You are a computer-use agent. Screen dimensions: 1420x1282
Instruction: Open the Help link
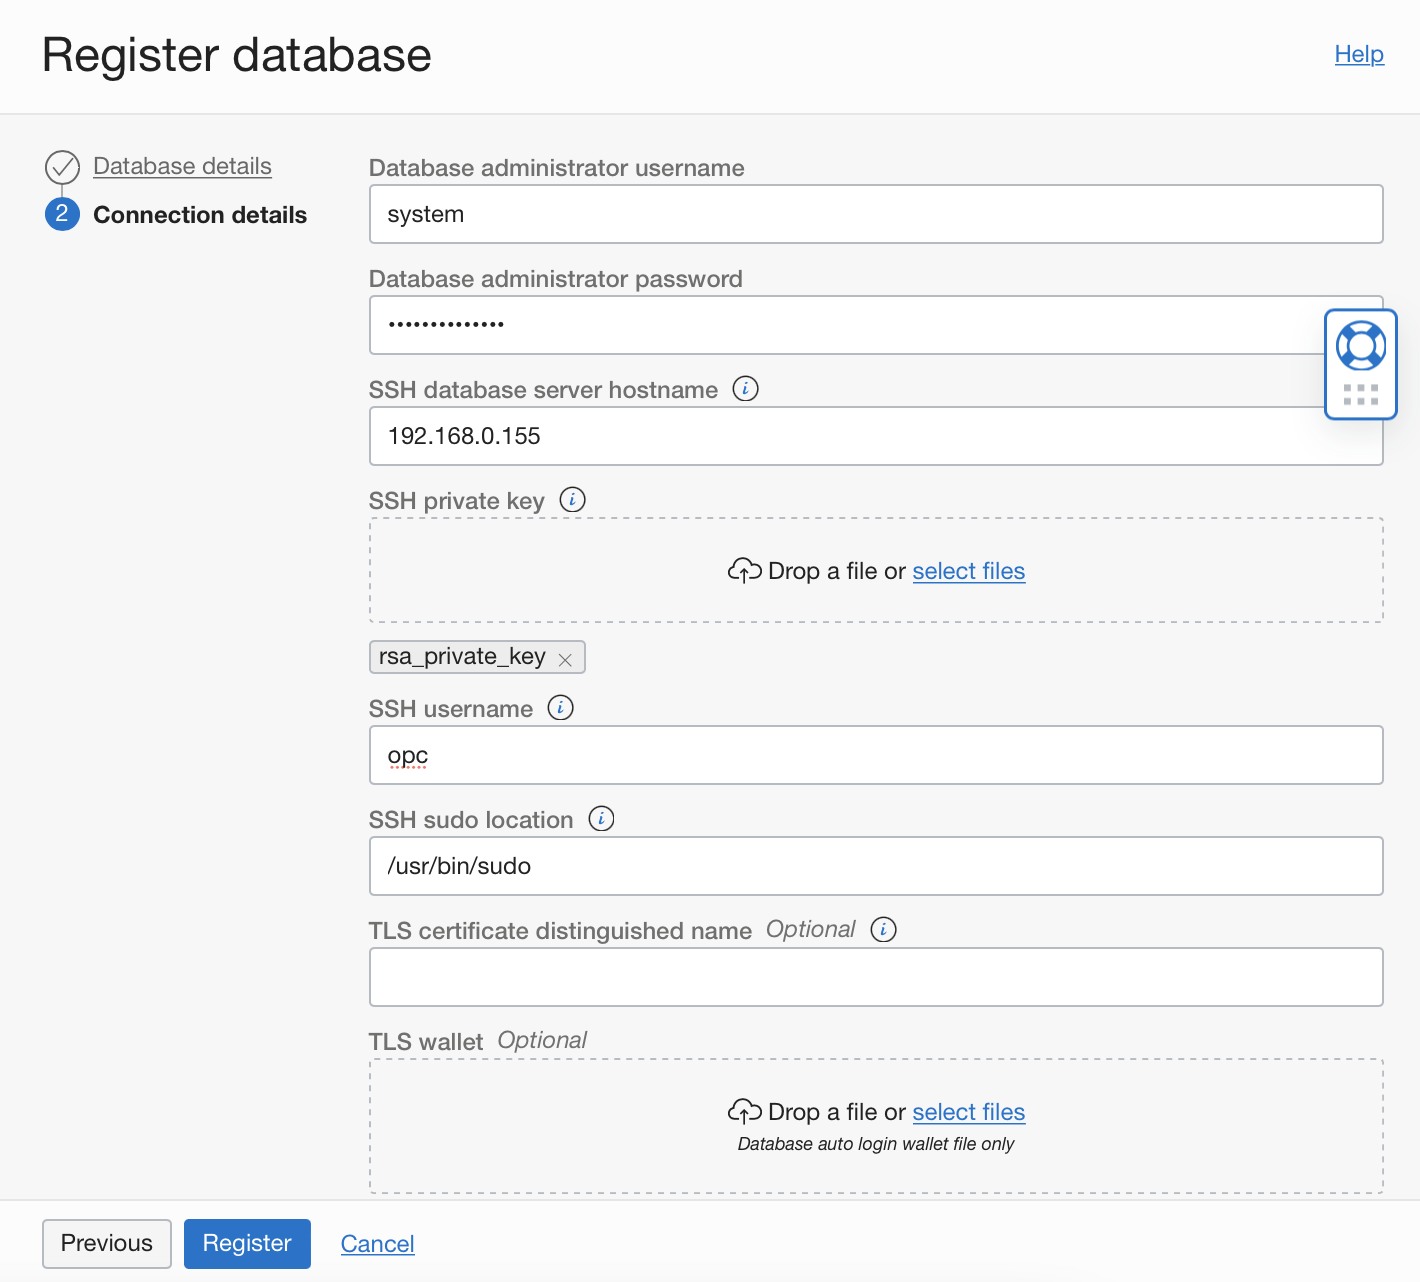1359,54
